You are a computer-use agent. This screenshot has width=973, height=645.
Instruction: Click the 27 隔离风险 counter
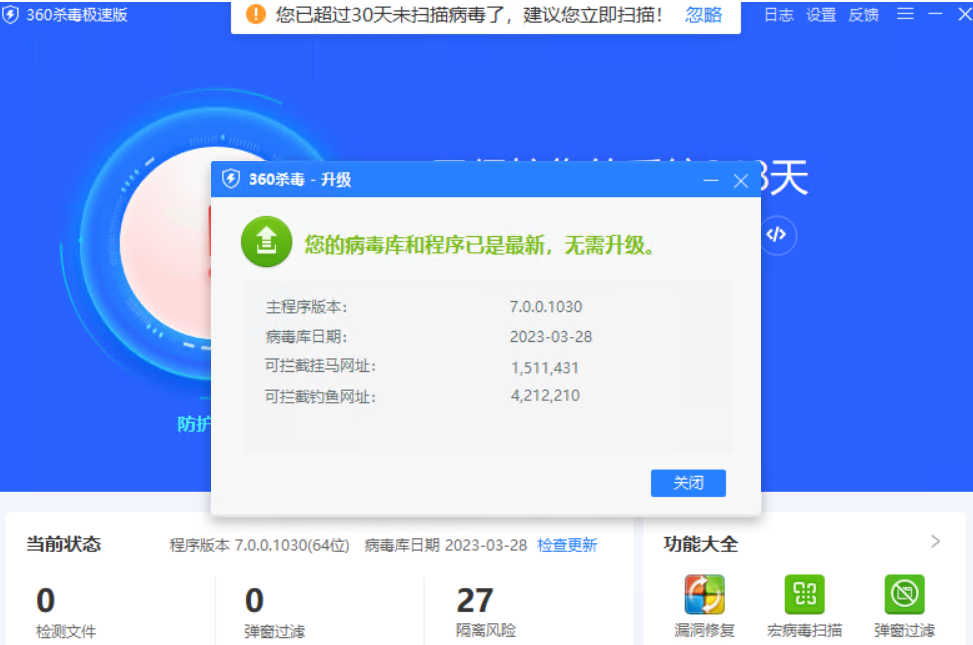click(x=485, y=611)
